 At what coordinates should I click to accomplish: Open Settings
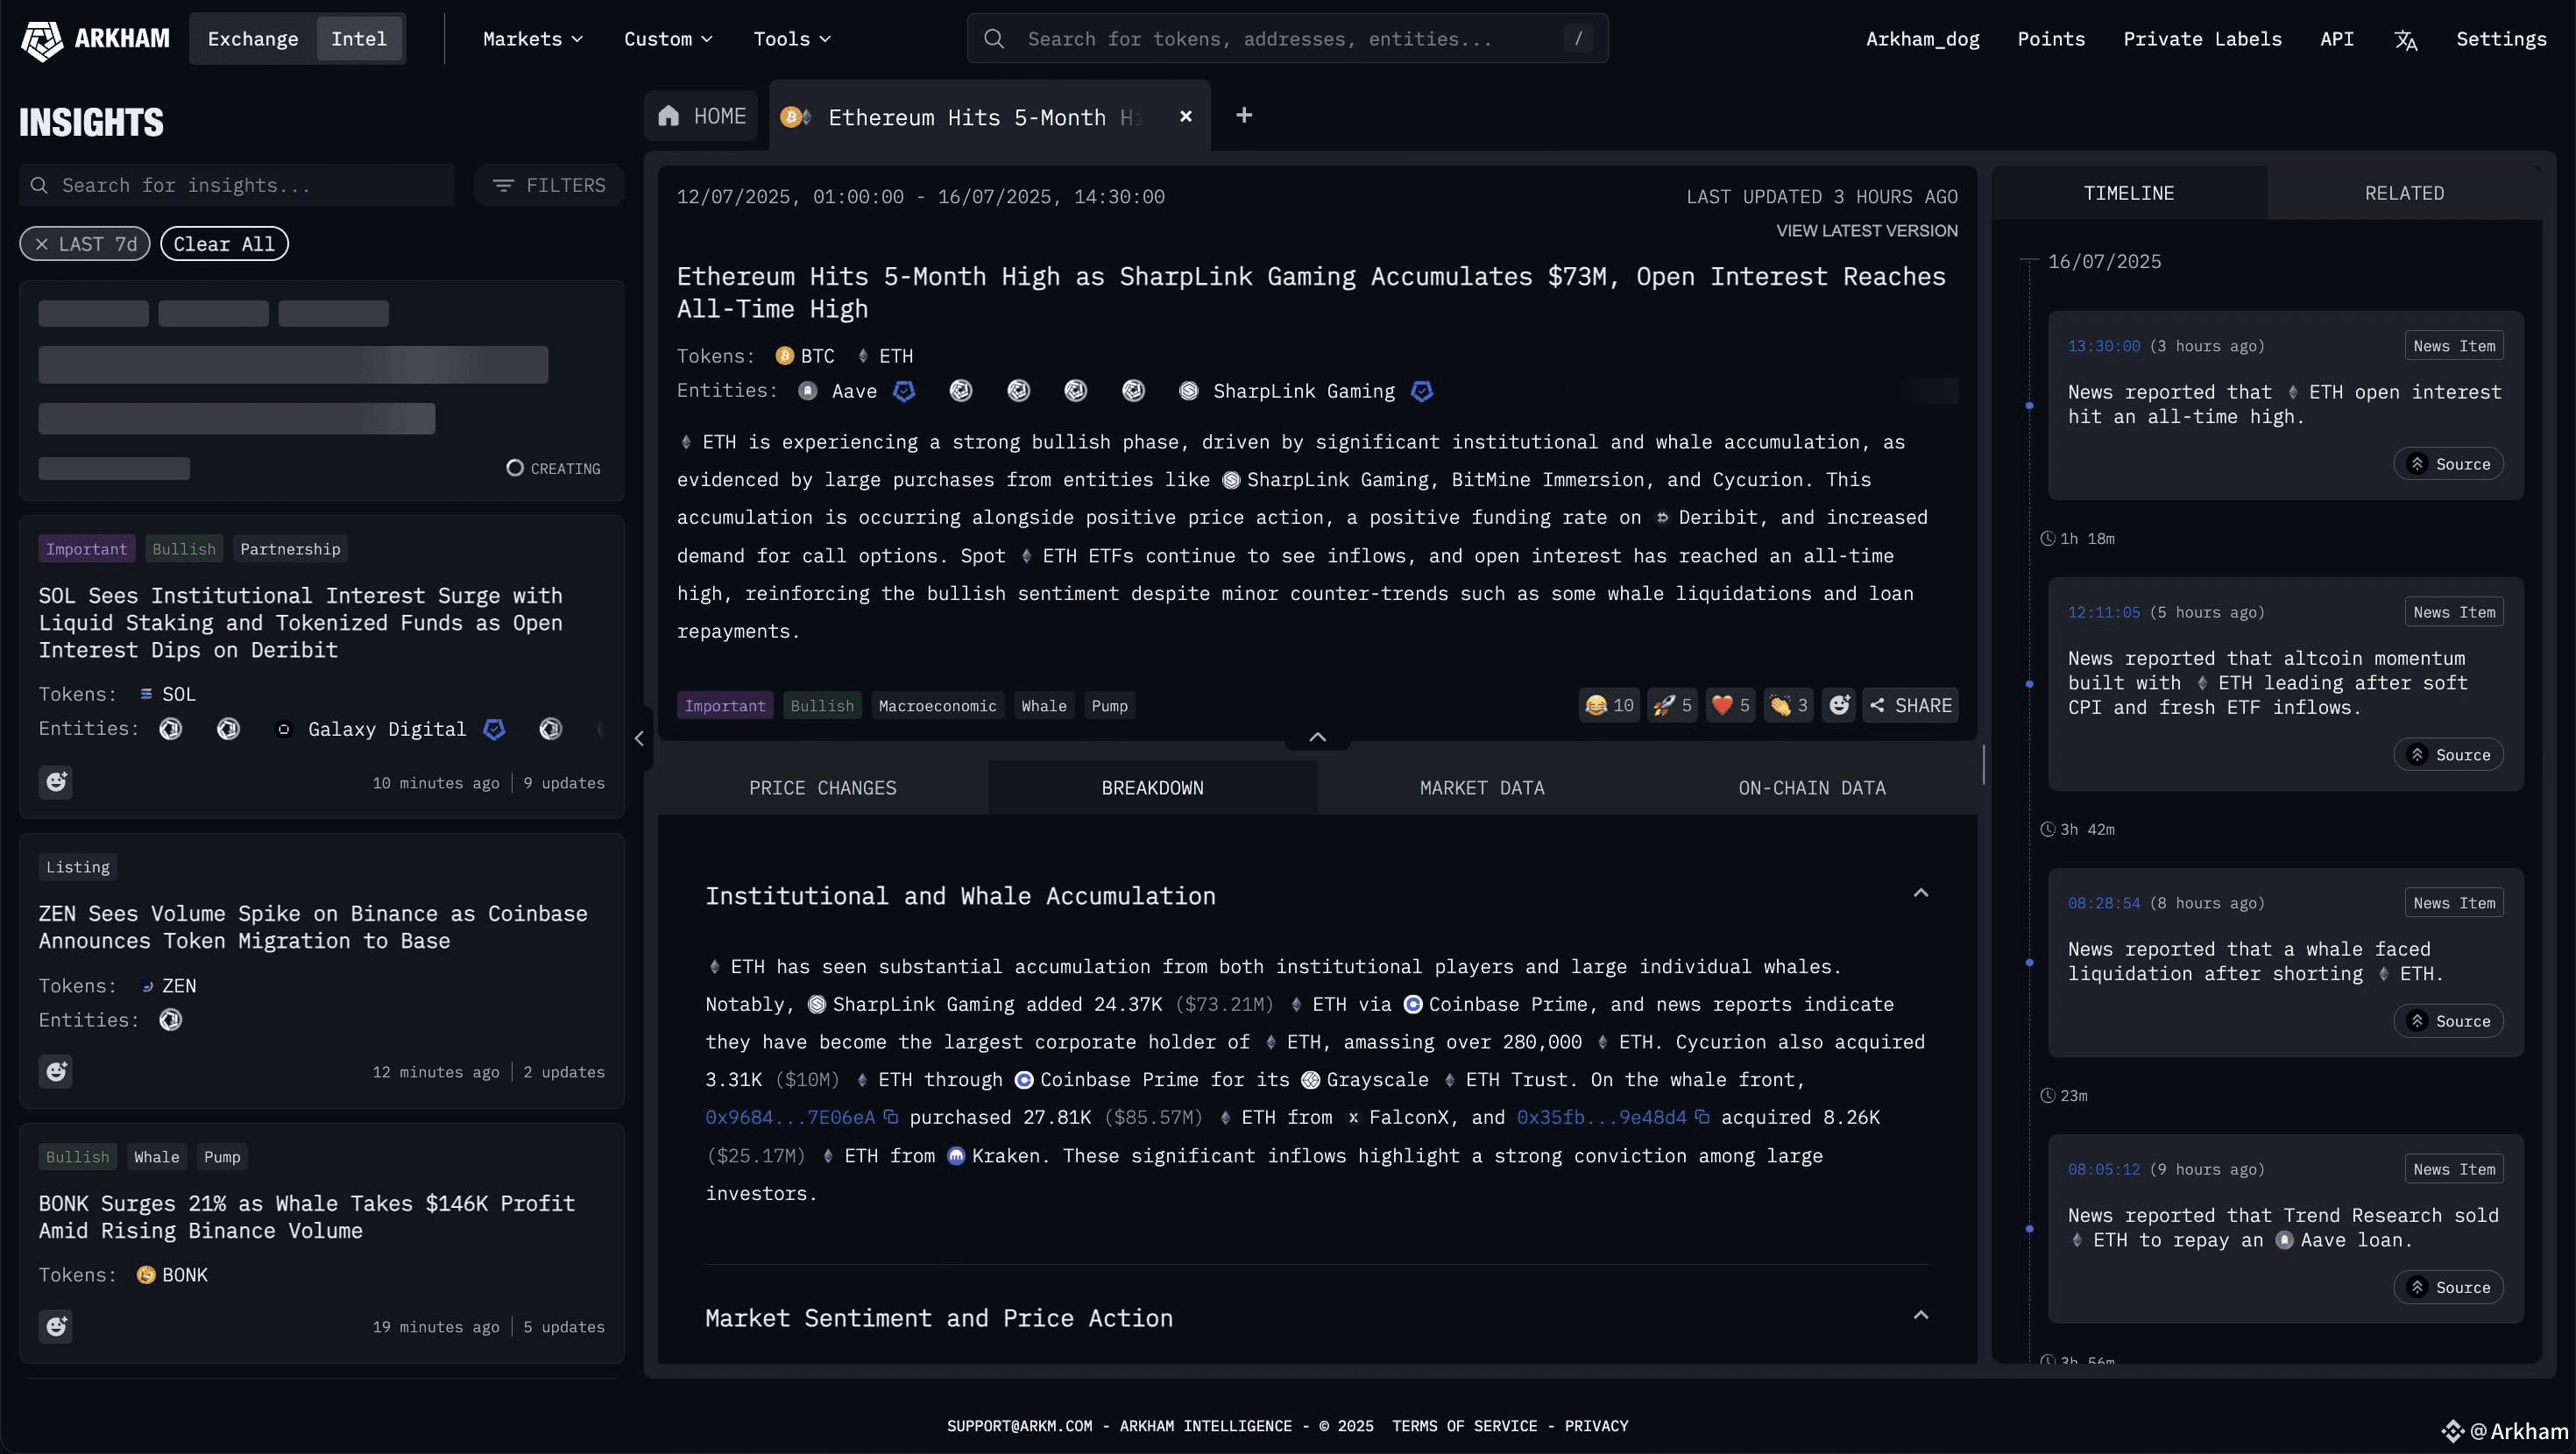pos(2501,39)
